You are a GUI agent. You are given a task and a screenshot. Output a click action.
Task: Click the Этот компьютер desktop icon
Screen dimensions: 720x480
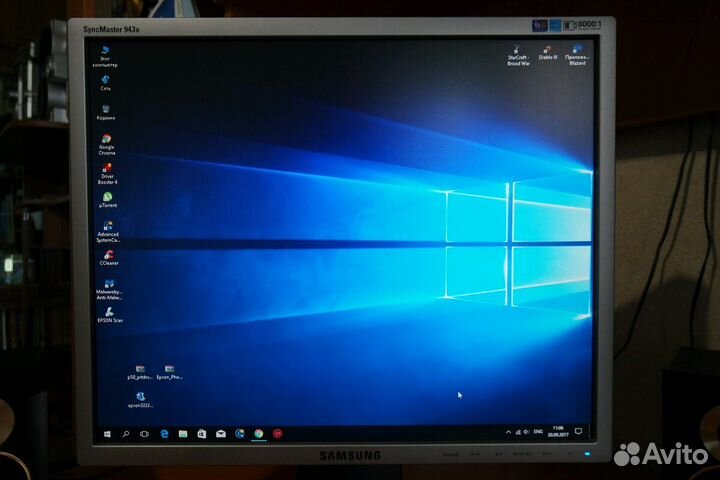[x=105, y=50]
